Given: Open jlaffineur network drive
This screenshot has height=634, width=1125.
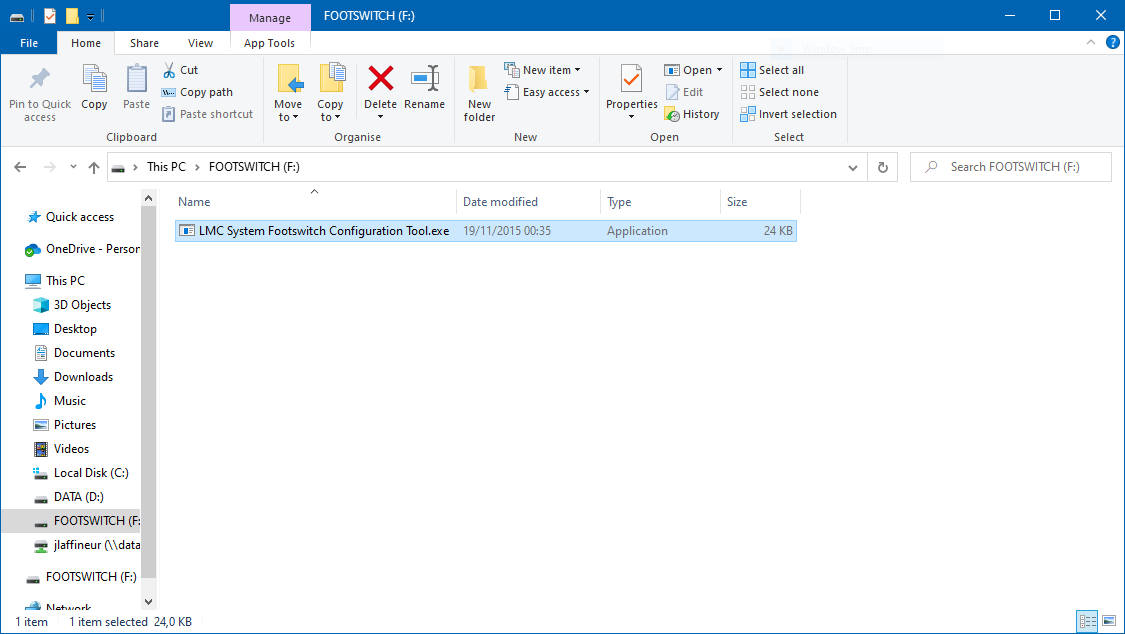Looking at the screenshot, I should tap(86, 545).
